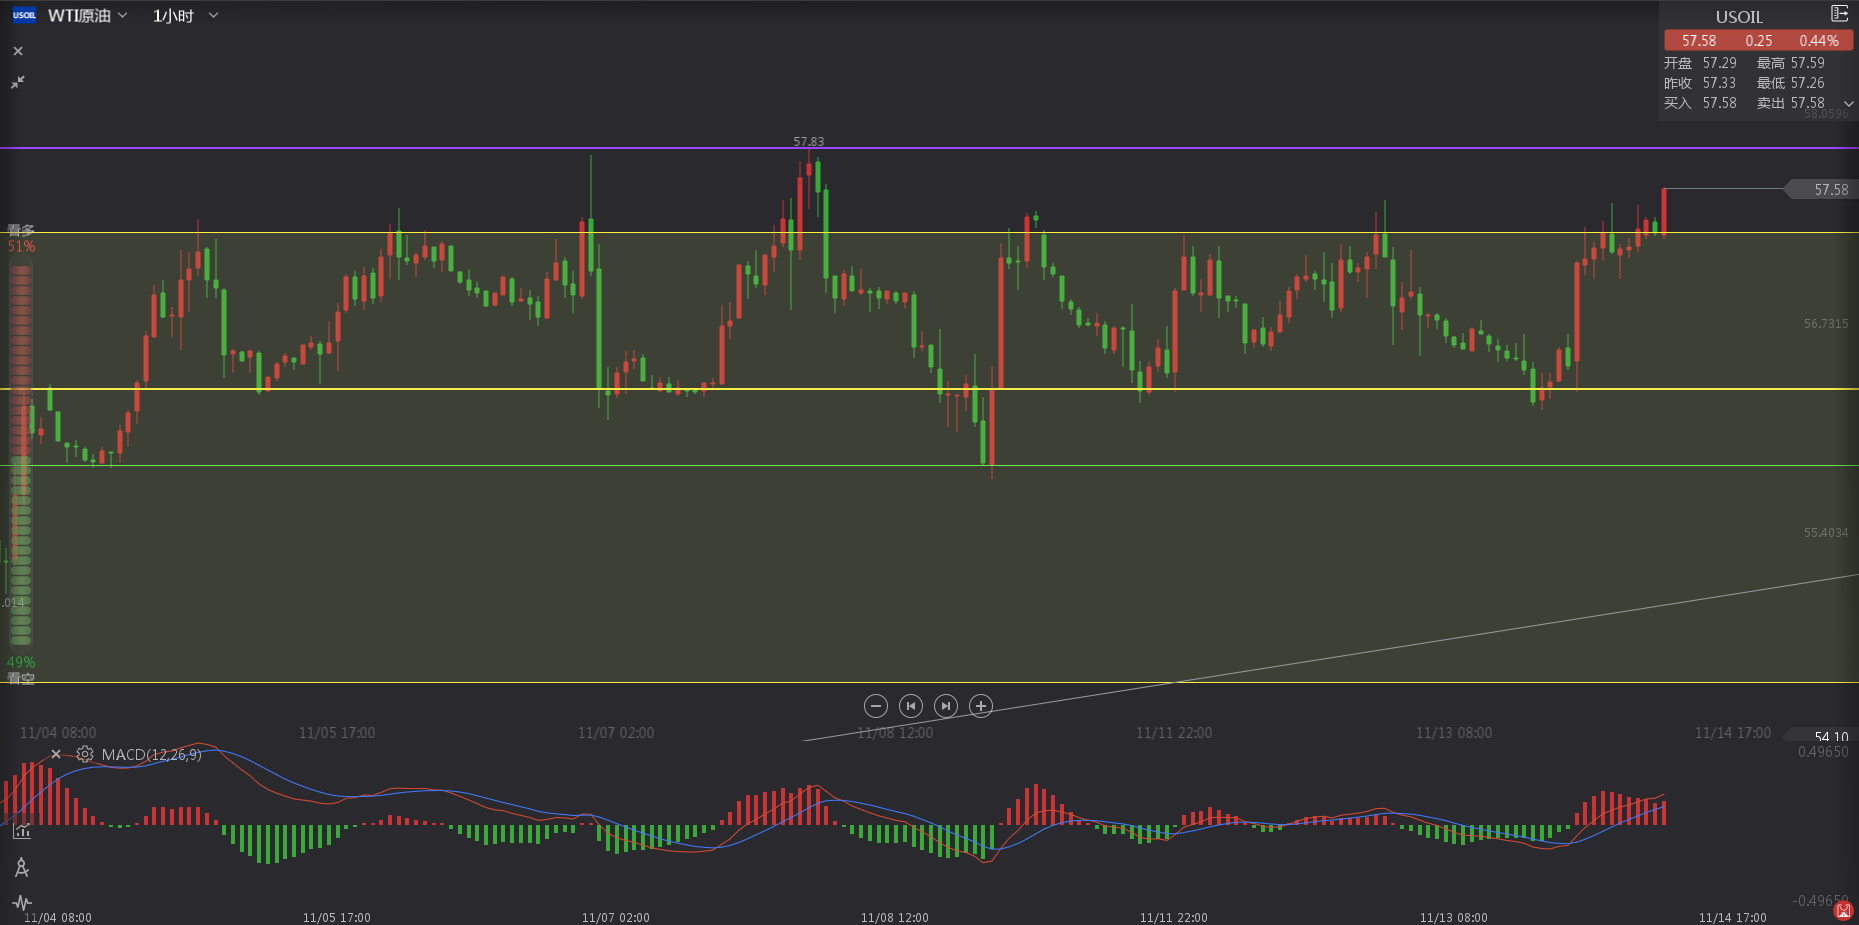Click the export panel icon beside USOIL title
Viewport: 1859px width, 925px height.
[1839, 14]
